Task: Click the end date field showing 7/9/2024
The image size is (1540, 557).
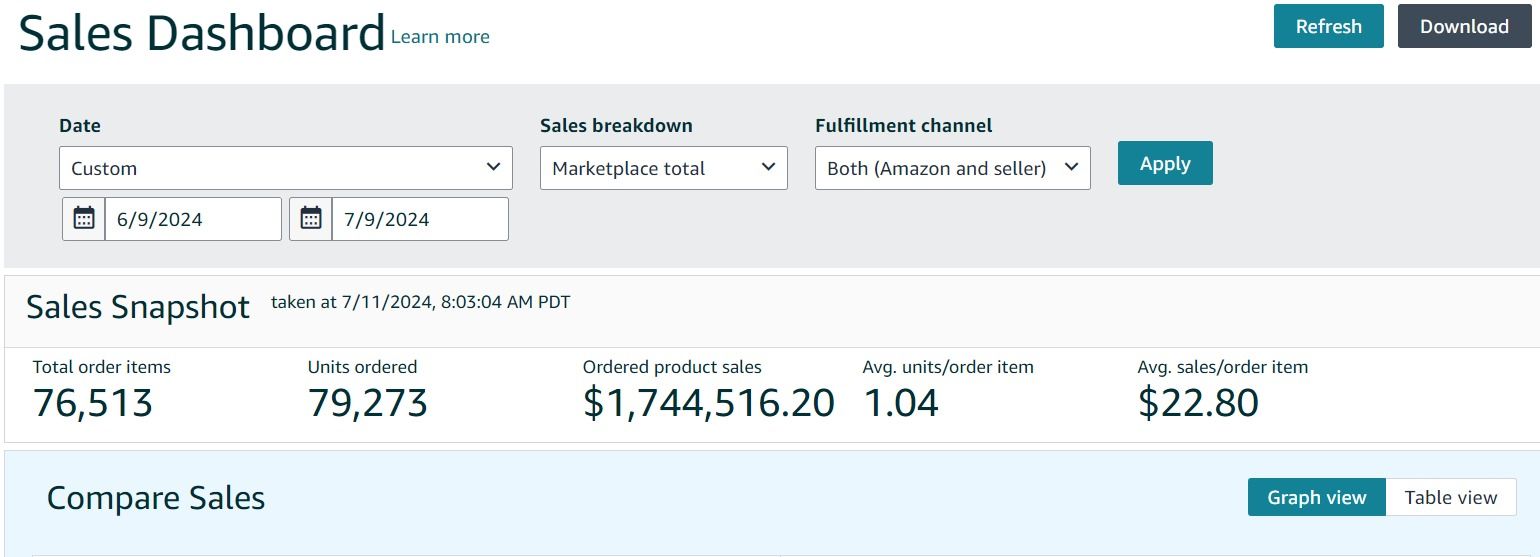Action: (419, 219)
